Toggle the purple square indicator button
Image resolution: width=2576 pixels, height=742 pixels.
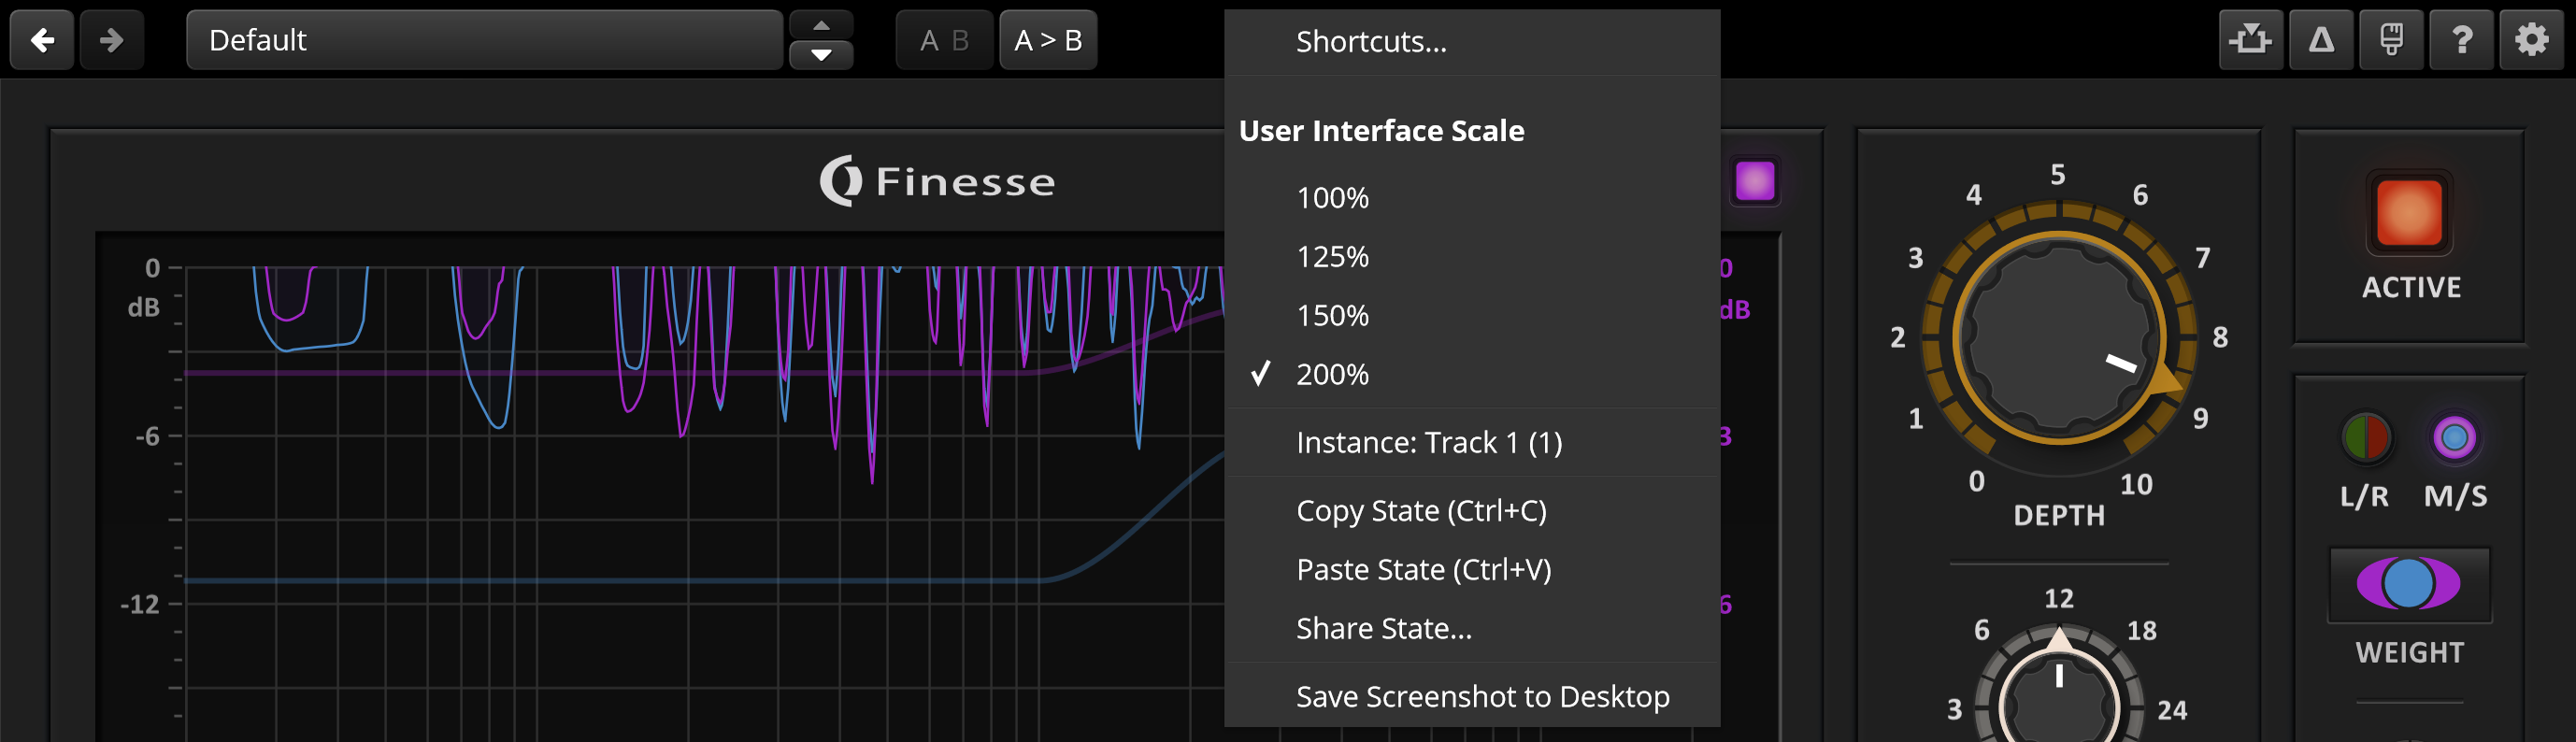[x=1754, y=182]
